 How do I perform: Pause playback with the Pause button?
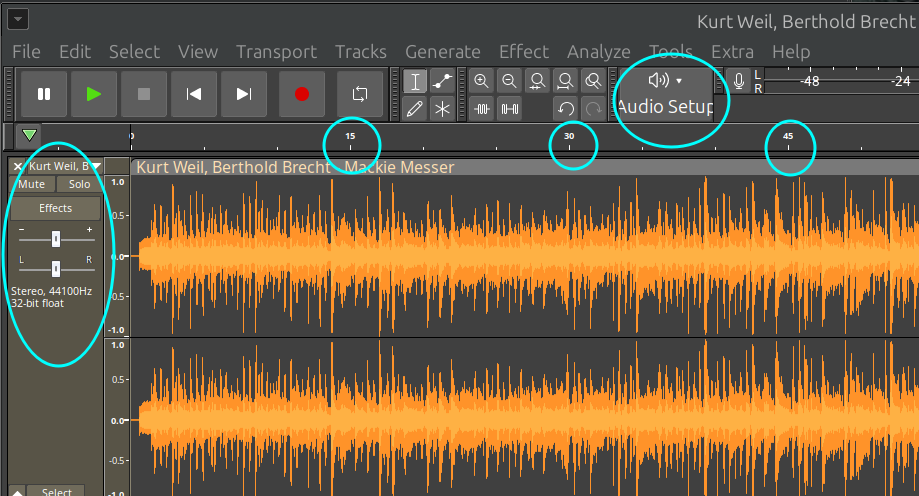coord(44,94)
